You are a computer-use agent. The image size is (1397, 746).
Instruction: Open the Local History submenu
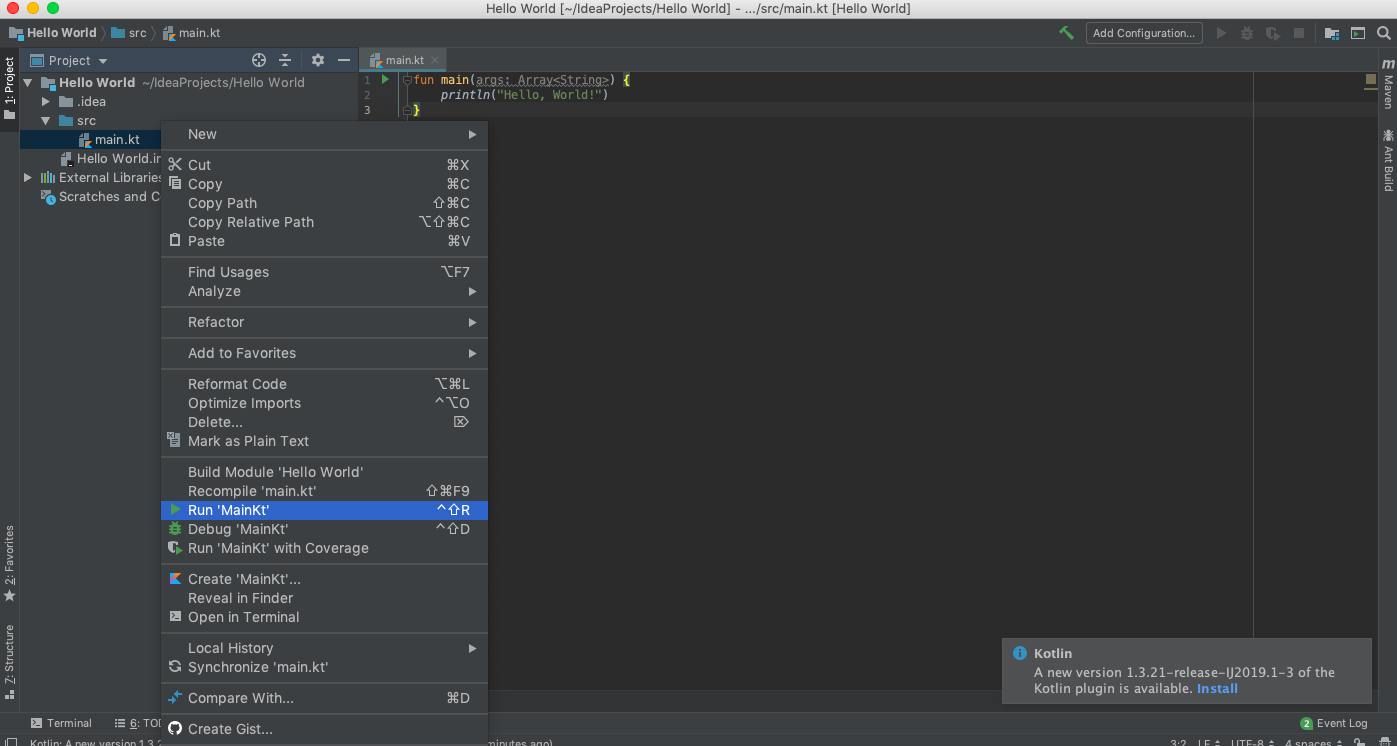[324, 648]
